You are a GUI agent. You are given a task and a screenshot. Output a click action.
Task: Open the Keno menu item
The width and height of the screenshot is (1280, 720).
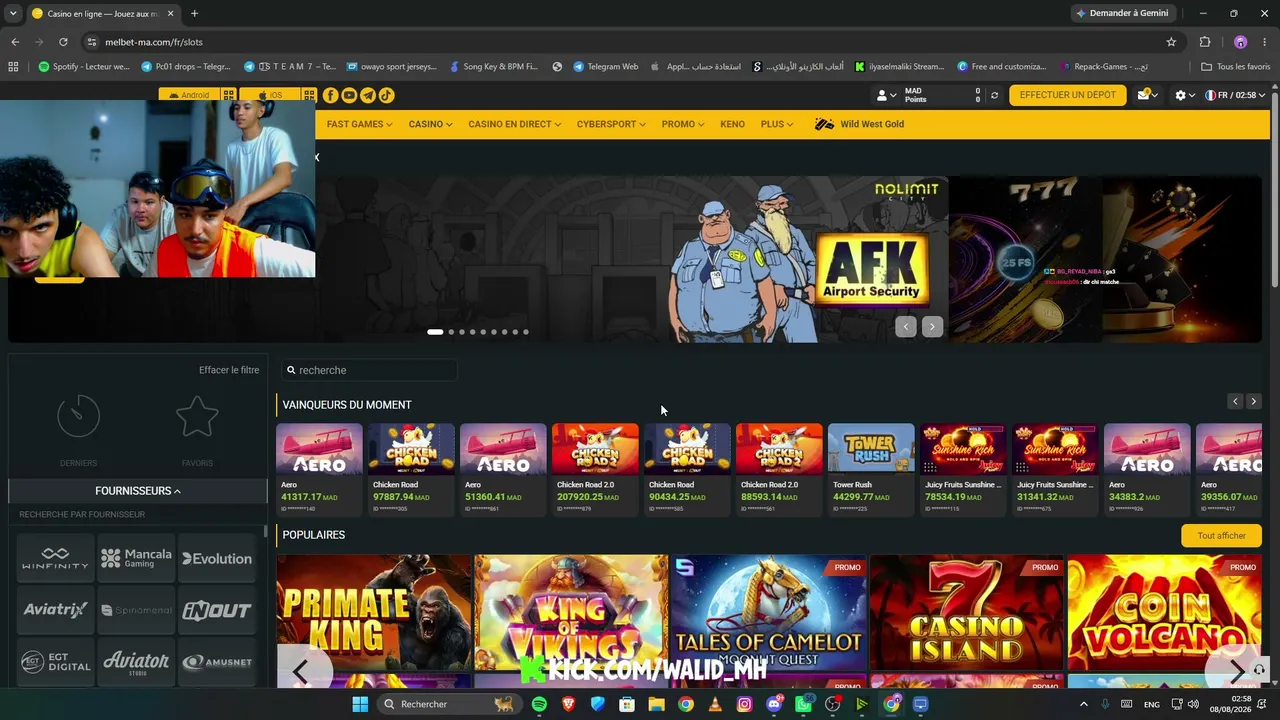732,124
